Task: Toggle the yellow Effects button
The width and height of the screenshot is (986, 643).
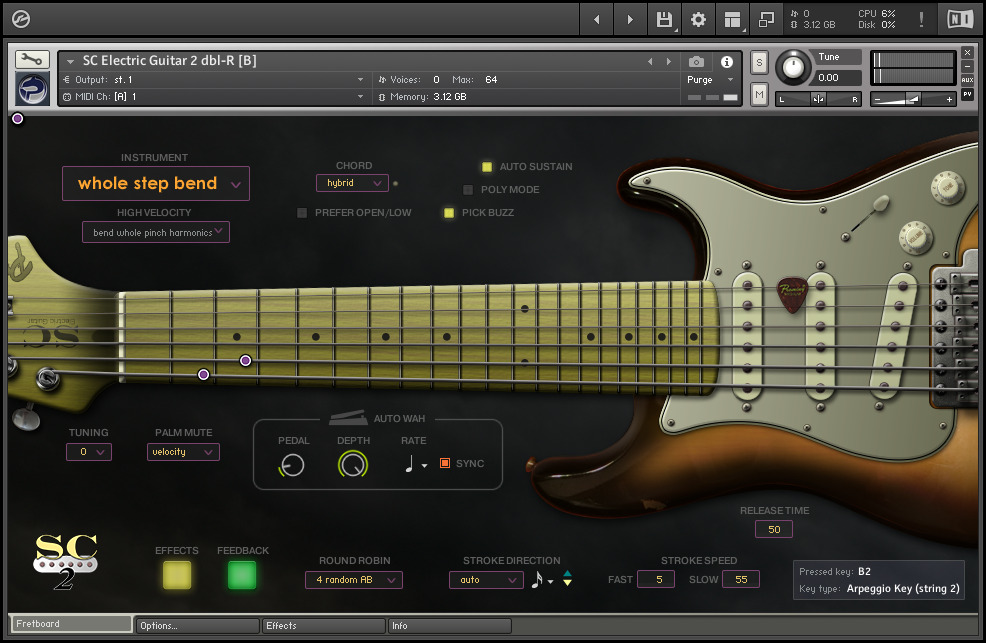Action: pos(177,574)
